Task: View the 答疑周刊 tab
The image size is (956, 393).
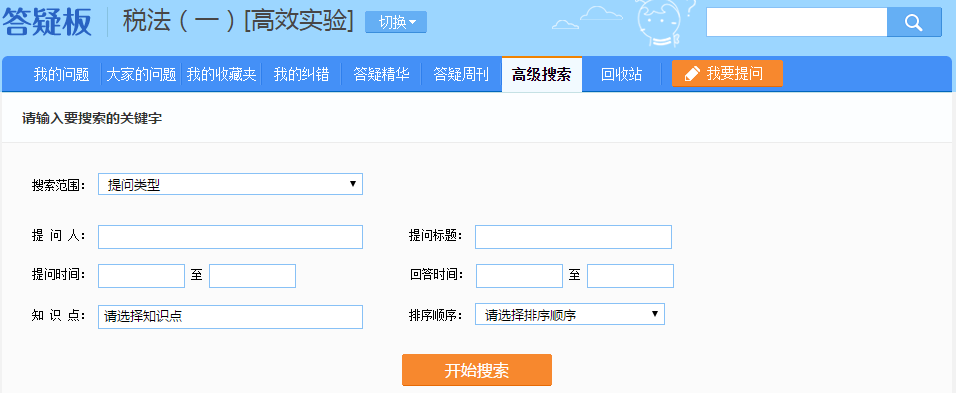Action: tap(461, 75)
